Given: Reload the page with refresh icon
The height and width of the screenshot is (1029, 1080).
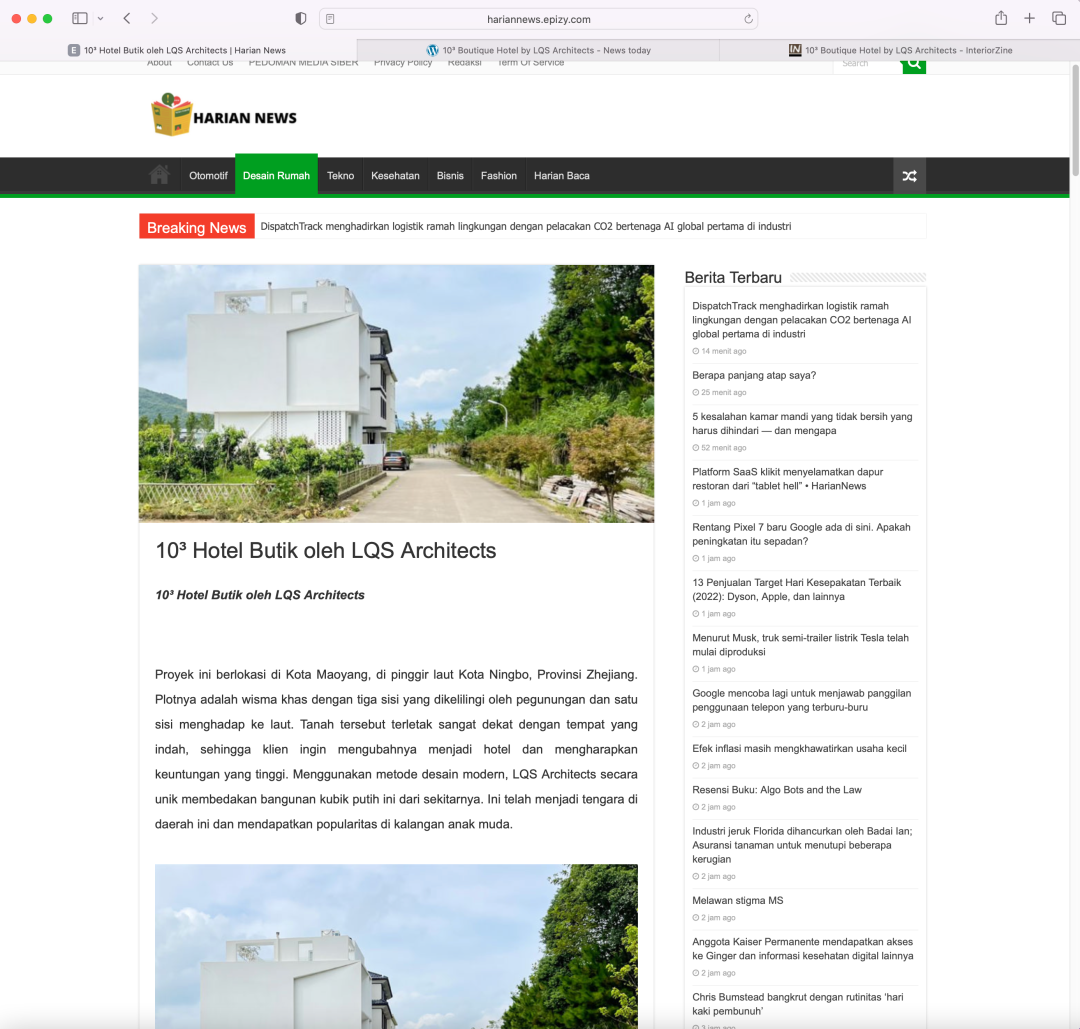Looking at the screenshot, I should 747,19.
